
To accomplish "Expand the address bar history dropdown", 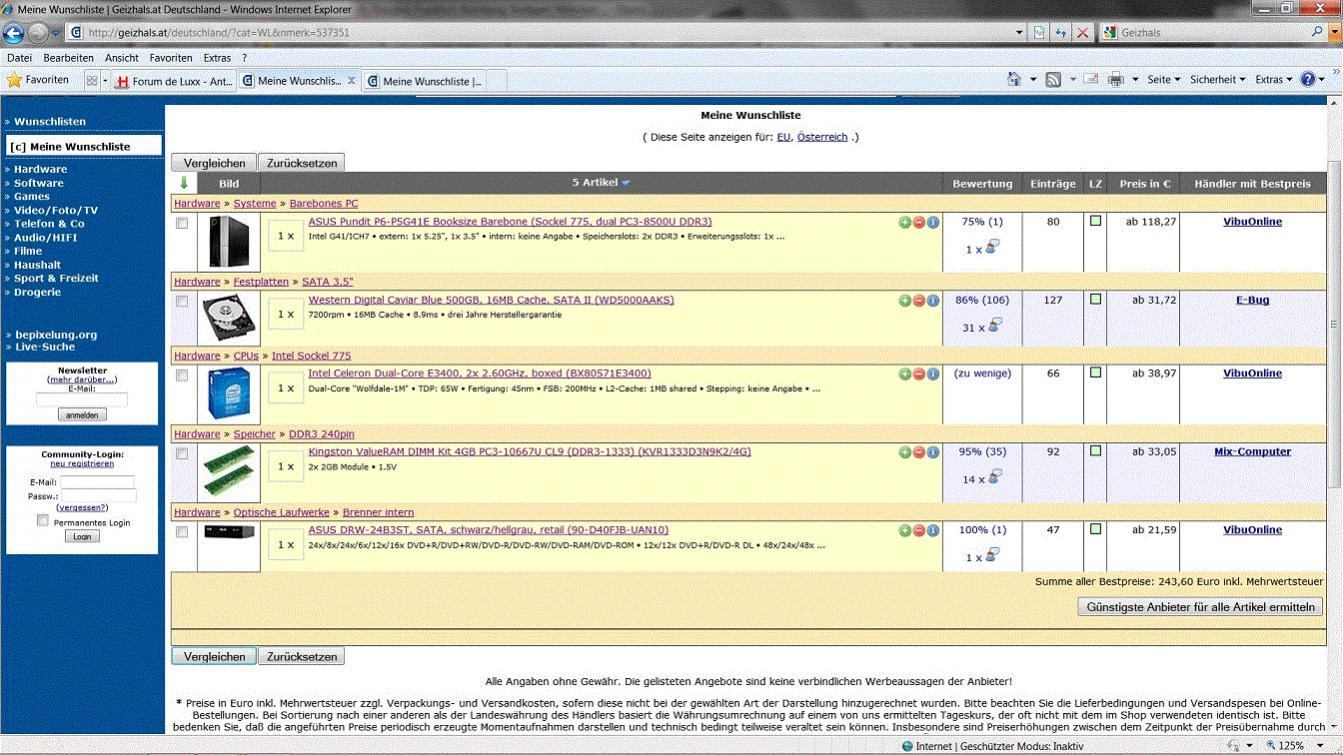I will 1019,33.
